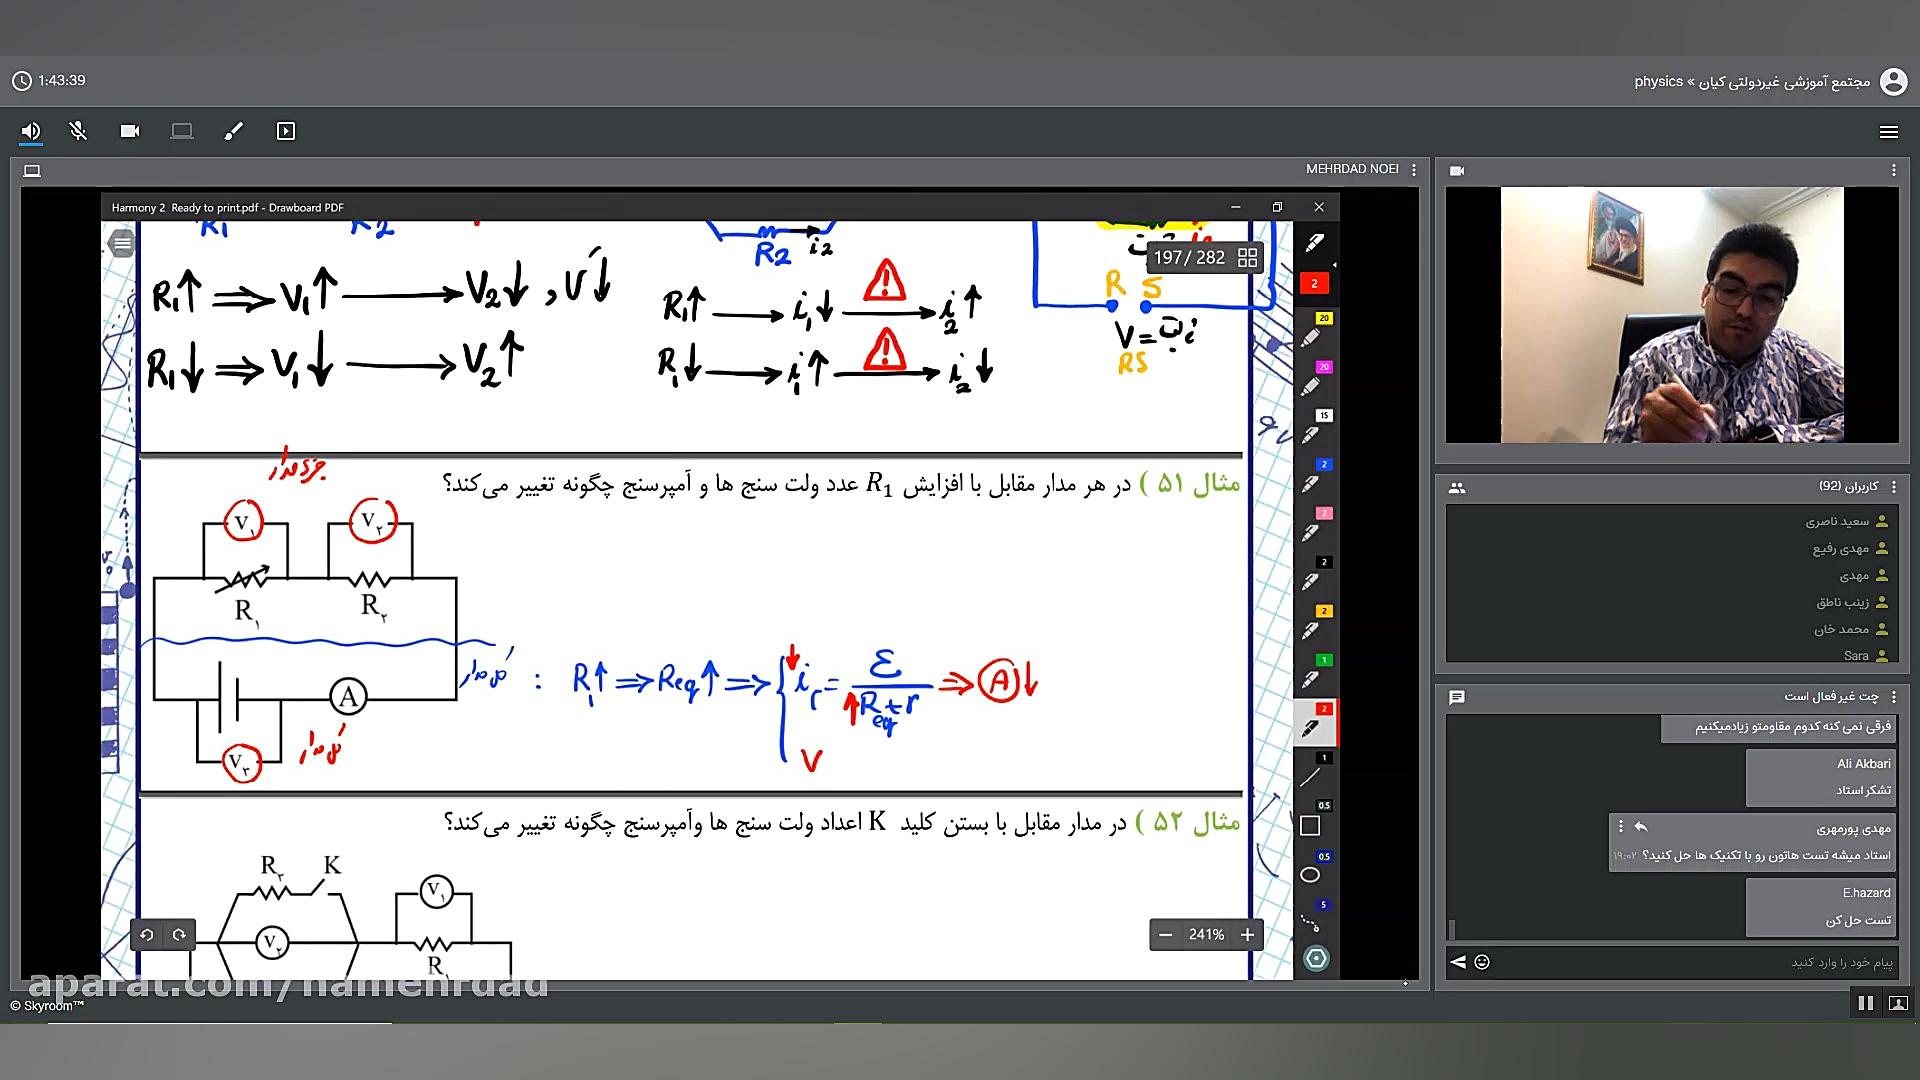Select the rectangle shape tool
Image resolution: width=1920 pixels, height=1080 pixels.
tap(1310, 825)
